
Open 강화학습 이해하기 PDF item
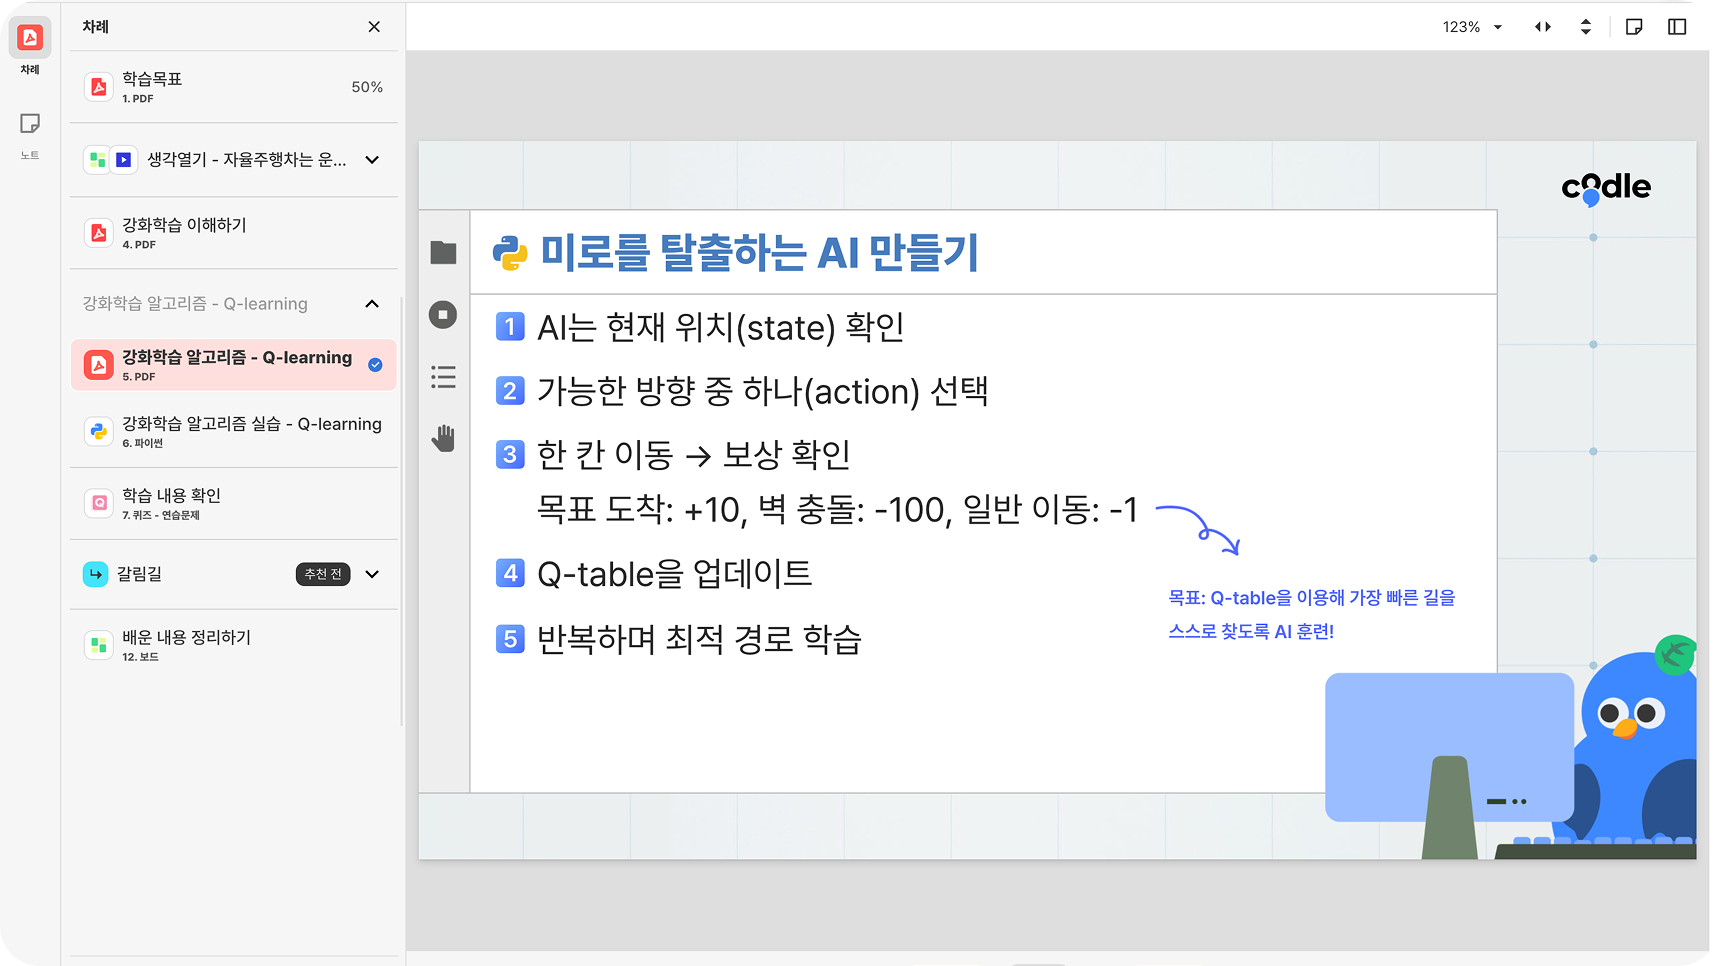(x=233, y=233)
